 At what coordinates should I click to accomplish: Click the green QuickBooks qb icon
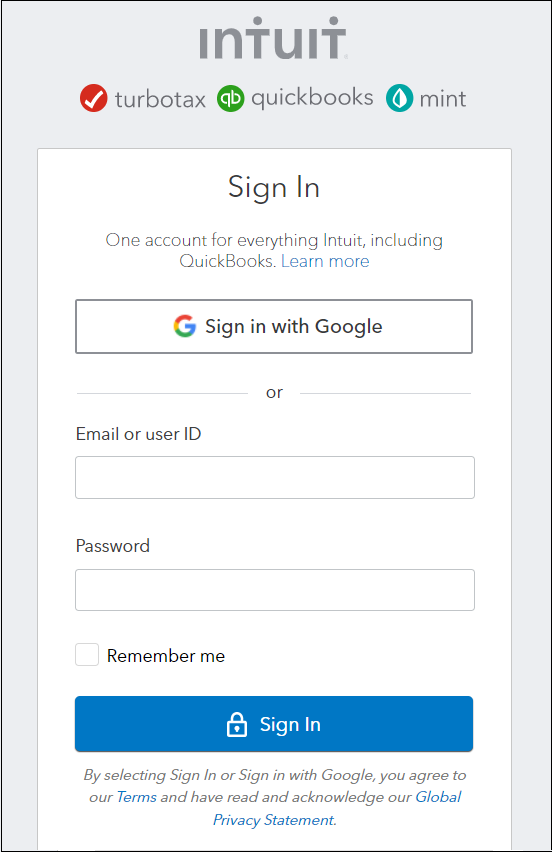tap(231, 98)
